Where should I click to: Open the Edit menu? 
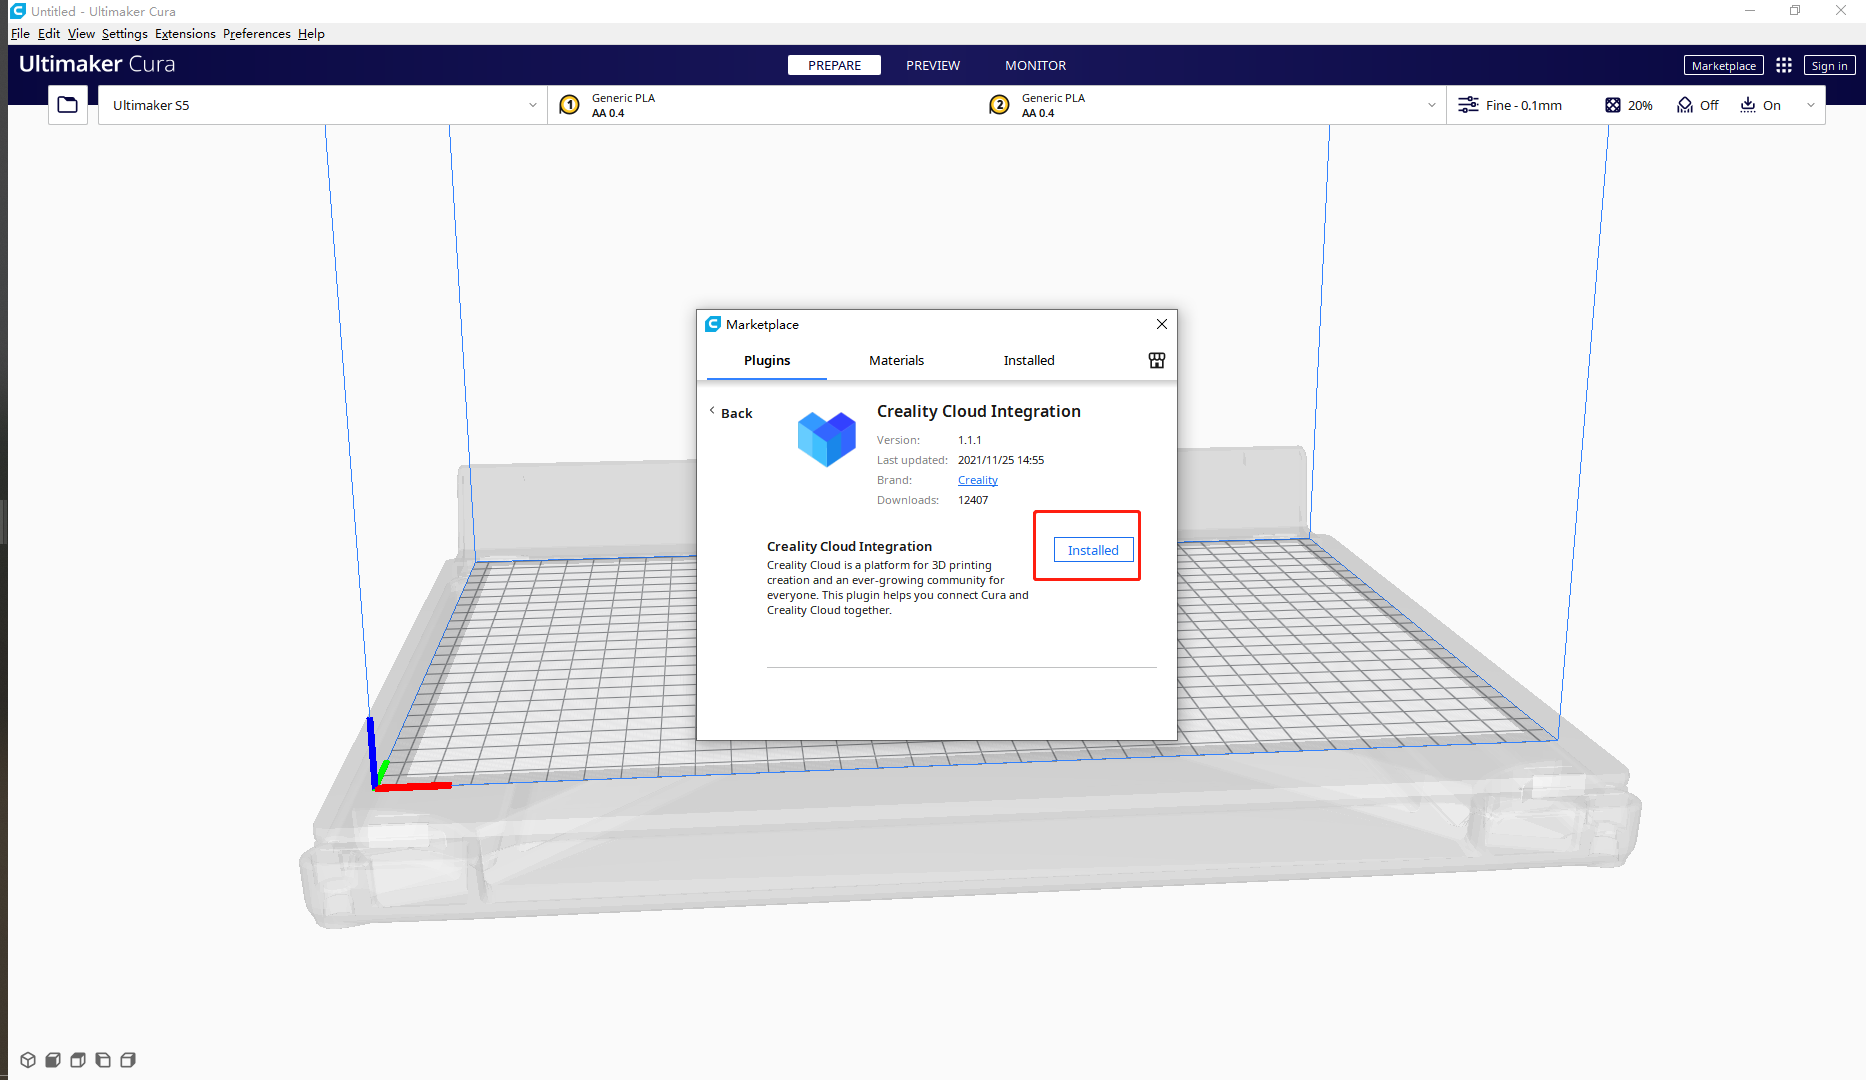49,34
